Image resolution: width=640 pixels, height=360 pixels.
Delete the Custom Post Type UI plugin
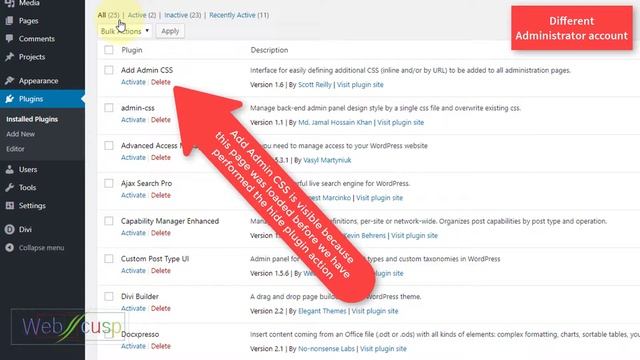click(161, 271)
